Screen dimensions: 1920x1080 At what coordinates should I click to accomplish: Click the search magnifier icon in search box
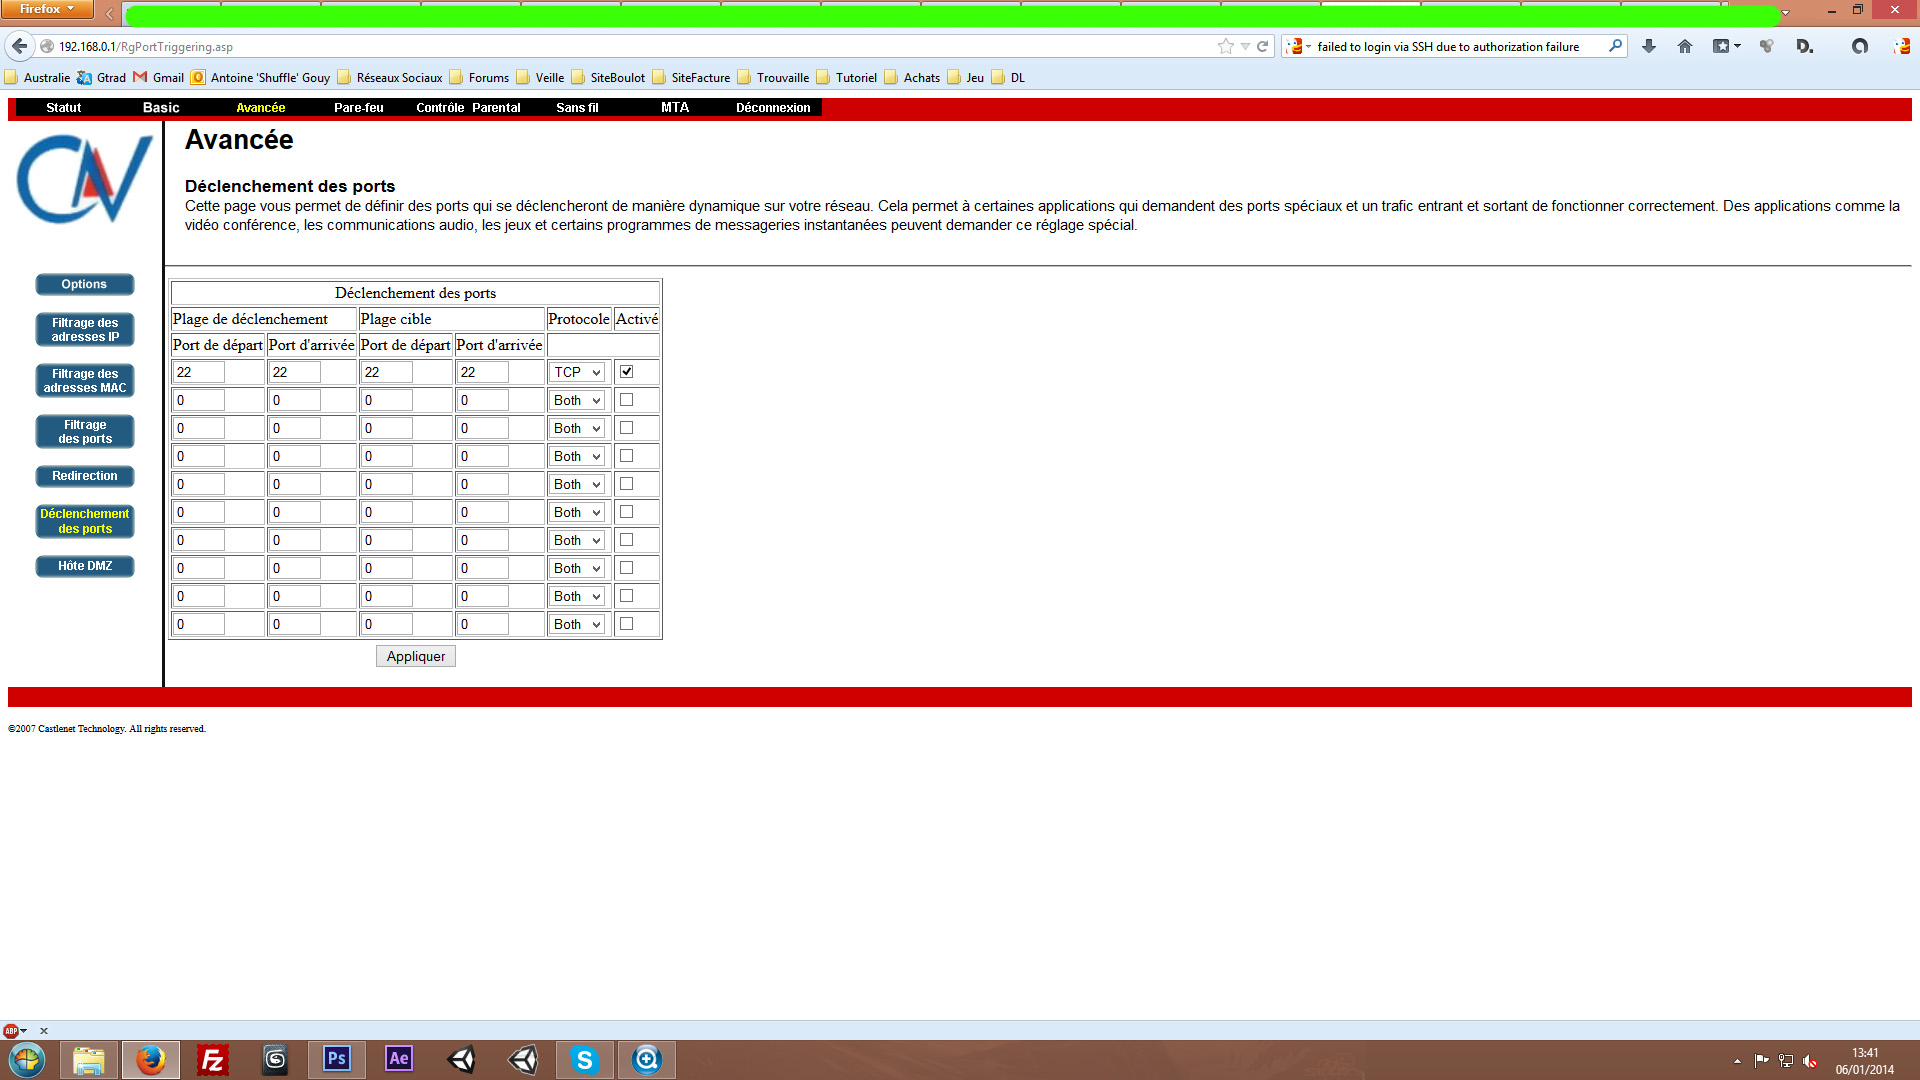coord(1615,46)
